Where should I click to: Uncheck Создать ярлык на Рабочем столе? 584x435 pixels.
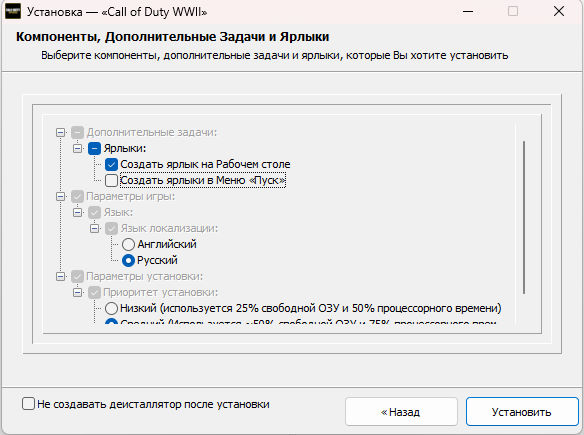click(x=111, y=165)
